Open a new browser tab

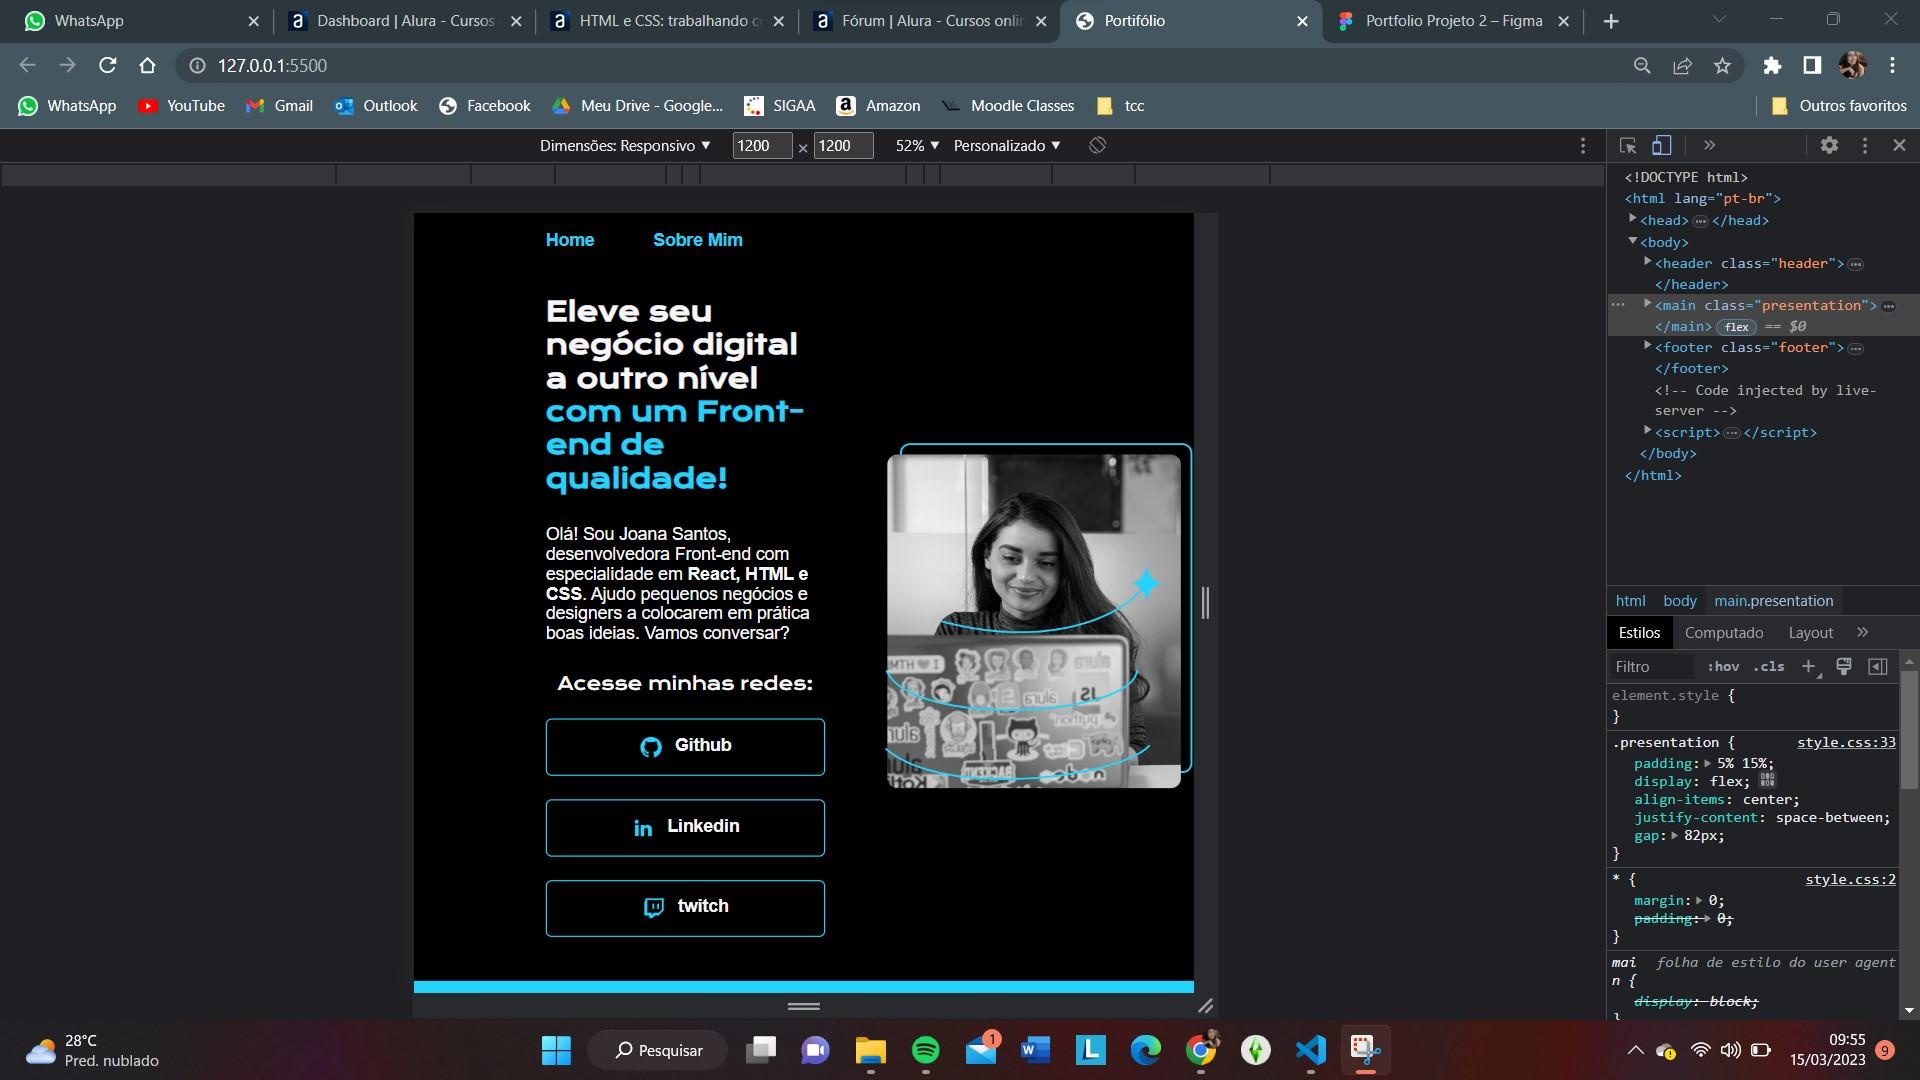click(1611, 21)
